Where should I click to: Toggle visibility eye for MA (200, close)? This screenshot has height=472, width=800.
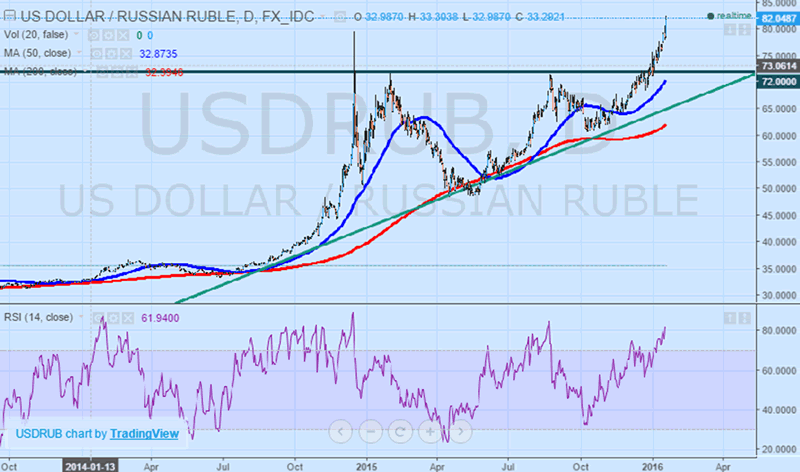(x=103, y=72)
